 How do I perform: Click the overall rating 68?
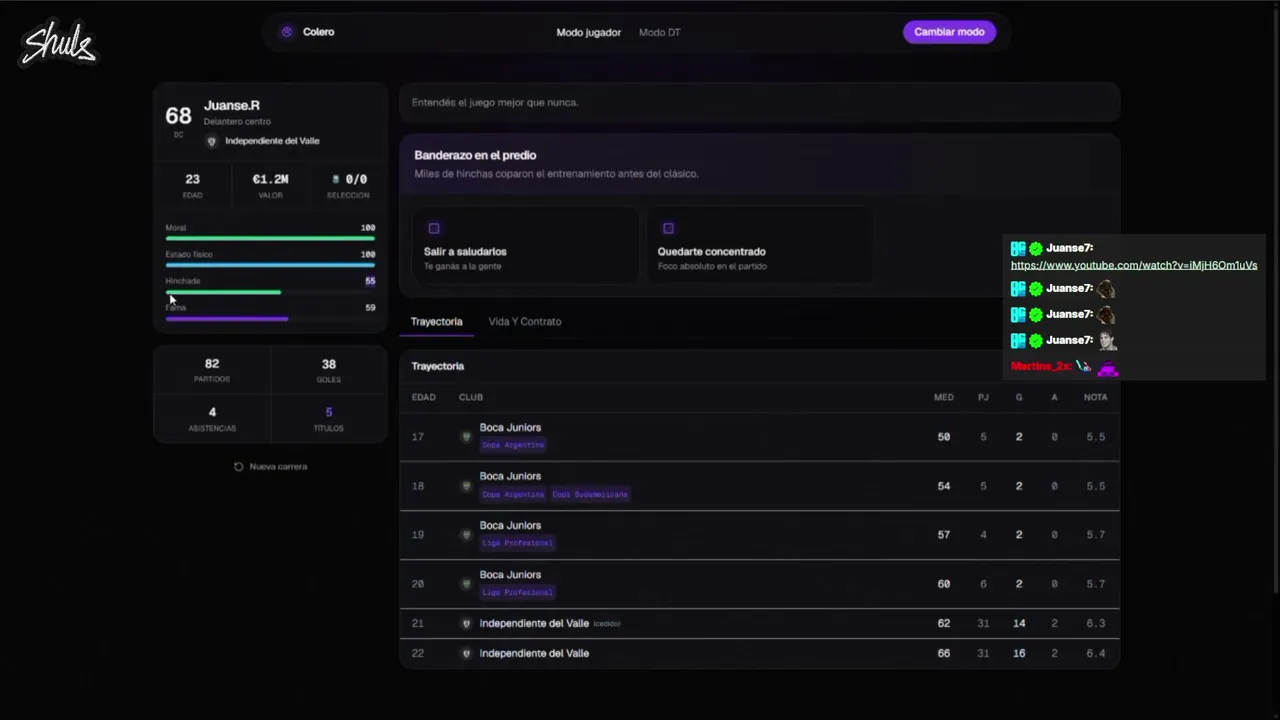178,116
